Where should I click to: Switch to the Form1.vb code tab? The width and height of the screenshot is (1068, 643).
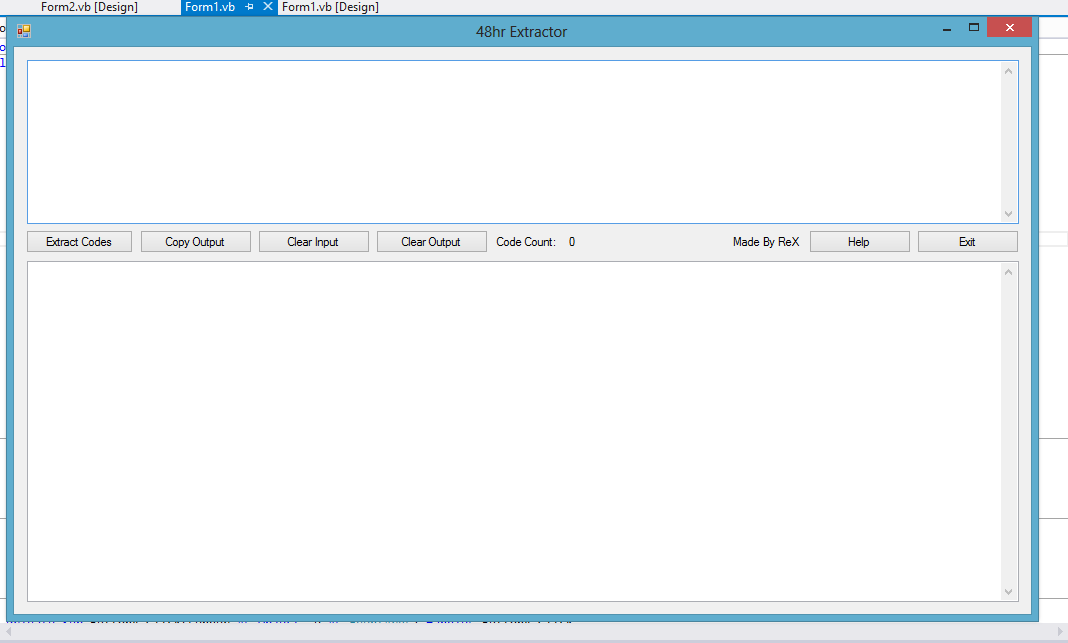click(x=210, y=7)
